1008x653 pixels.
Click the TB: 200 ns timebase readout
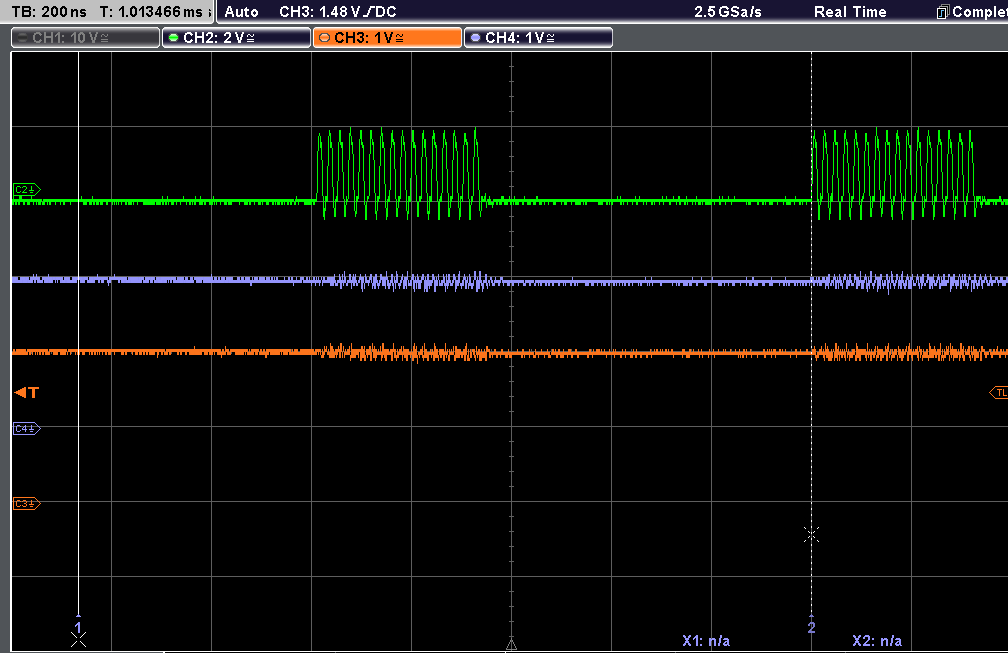[50, 12]
